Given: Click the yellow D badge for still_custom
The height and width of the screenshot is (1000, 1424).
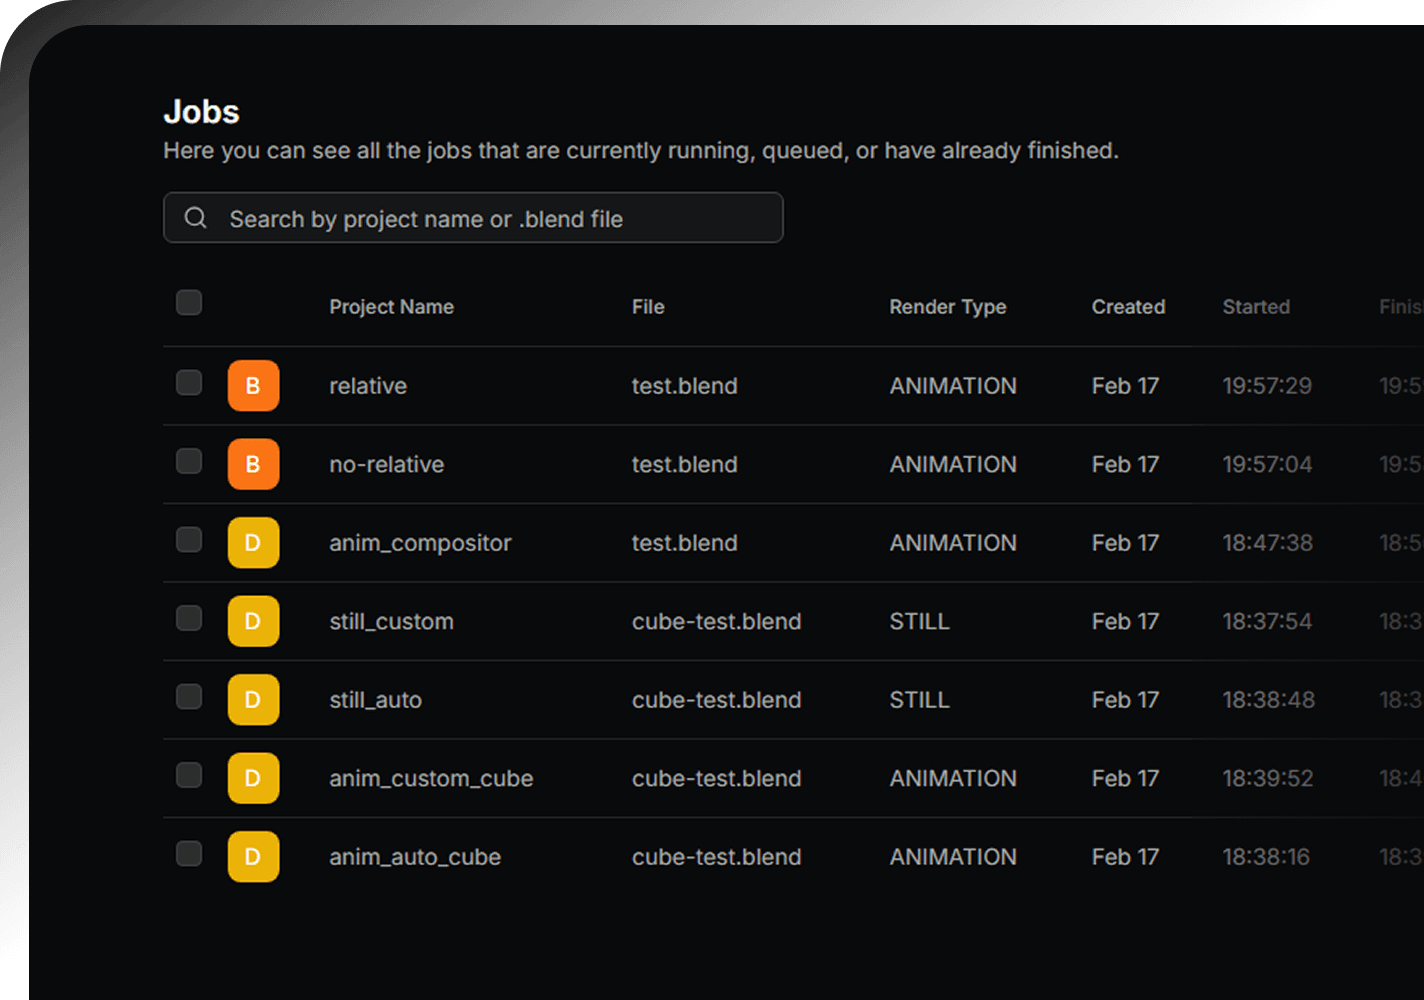Looking at the screenshot, I should coord(253,621).
